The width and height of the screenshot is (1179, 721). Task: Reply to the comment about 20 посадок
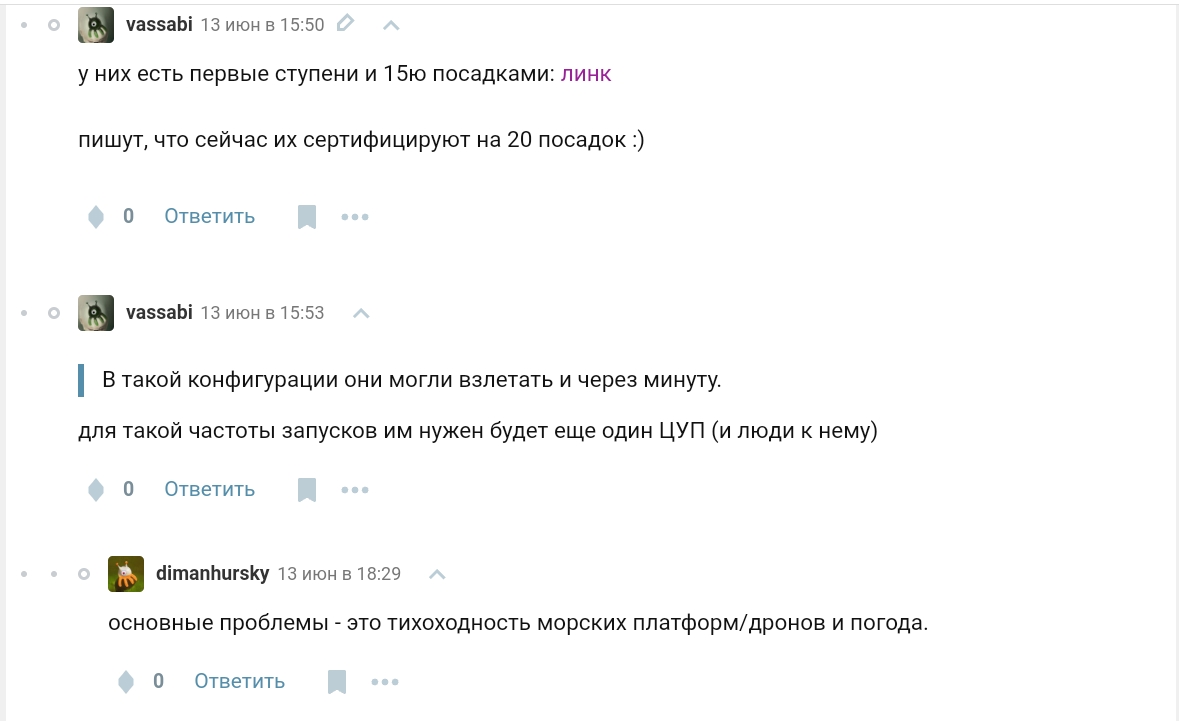(x=209, y=217)
